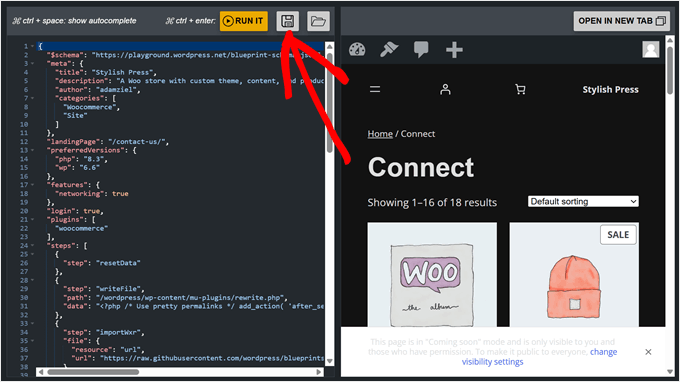Collapse the file block fold at line 35
This screenshot has width=680, height=382.
(32, 341)
